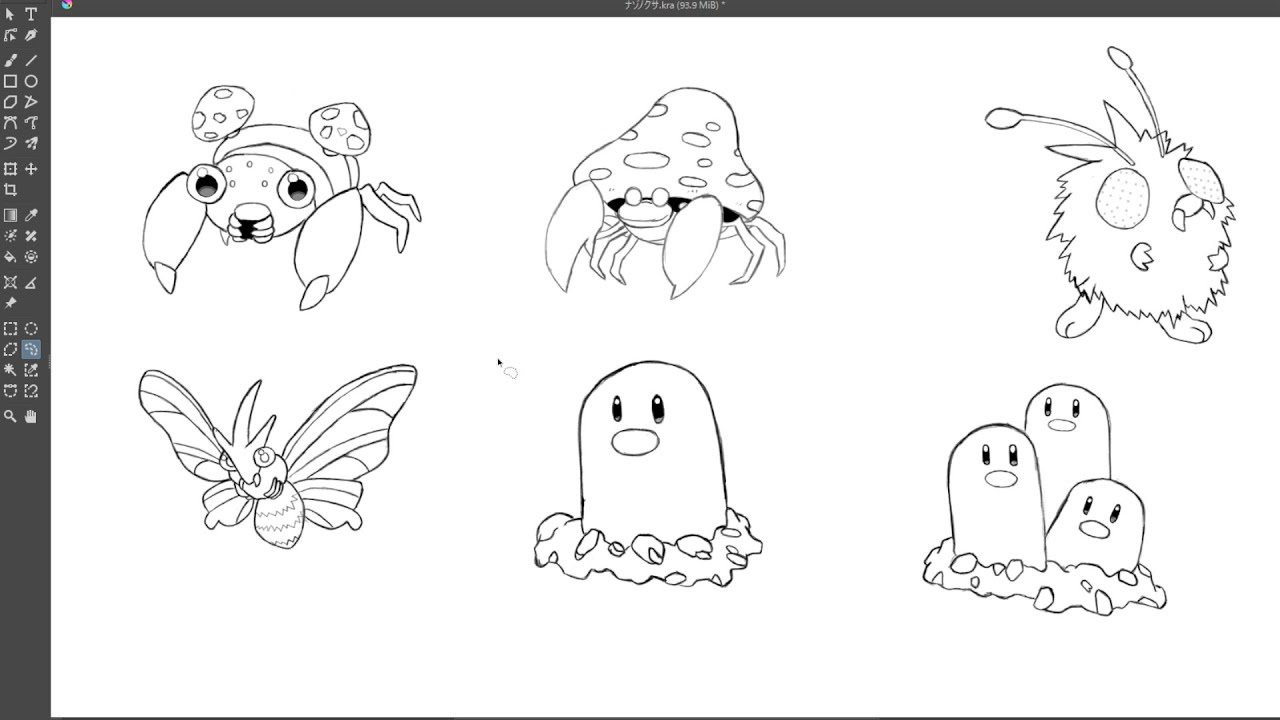The image size is (1280, 720).
Task: Select the Zoom magnifier tool
Action: pos(10,416)
